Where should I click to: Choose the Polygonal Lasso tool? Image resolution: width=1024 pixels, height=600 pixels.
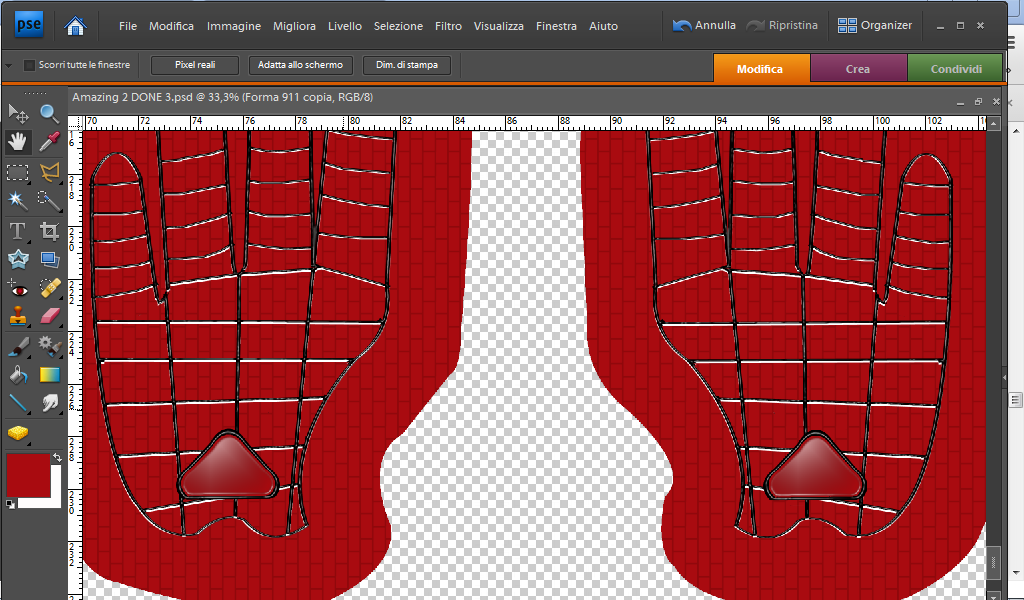(x=50, y=172)
